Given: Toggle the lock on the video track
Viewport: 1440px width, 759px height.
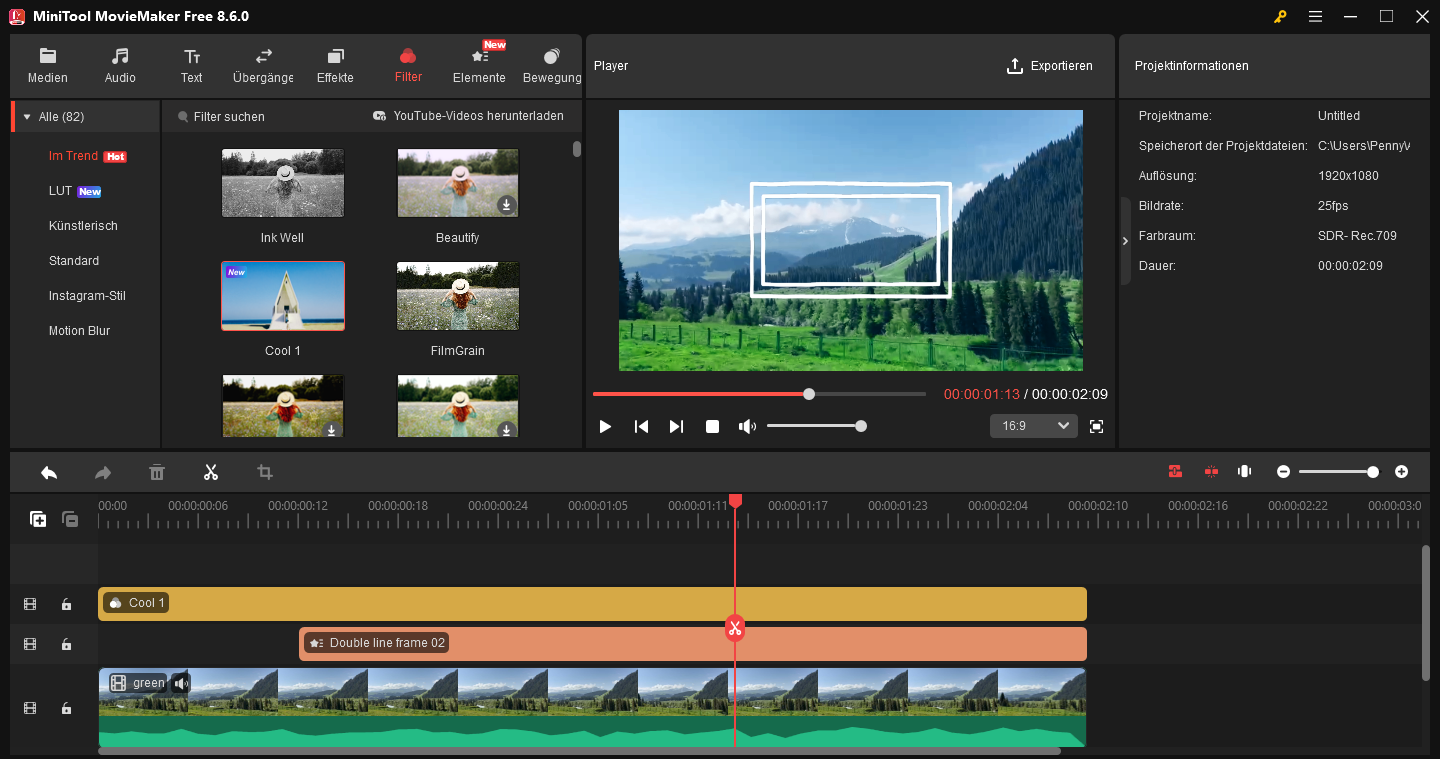Looking at the screenshot, I should (x=66, y=707).
